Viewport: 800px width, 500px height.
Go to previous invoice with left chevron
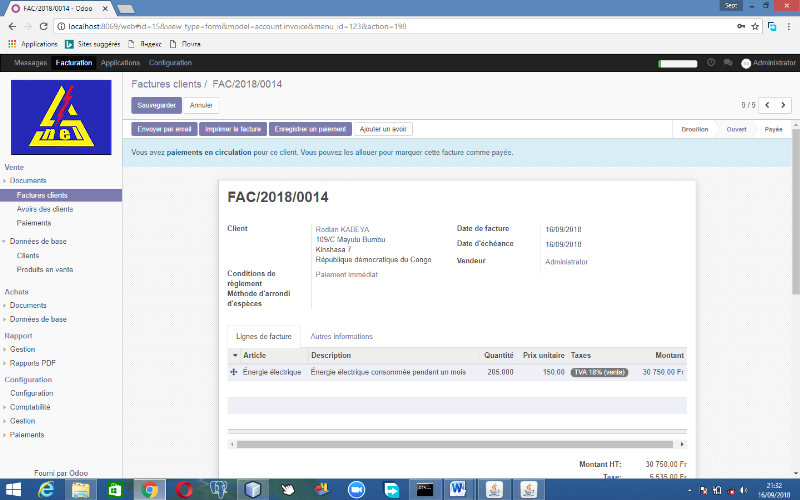[767, 105]
